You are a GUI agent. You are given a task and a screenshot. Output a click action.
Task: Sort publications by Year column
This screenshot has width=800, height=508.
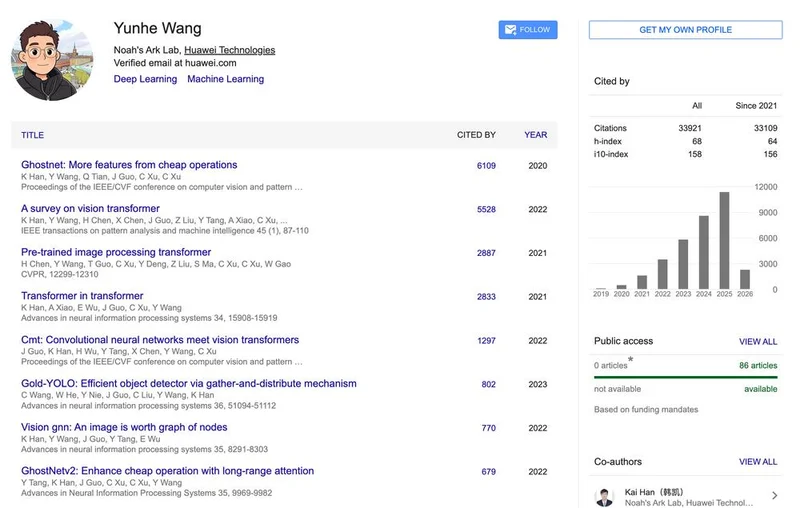pos(535,135)
